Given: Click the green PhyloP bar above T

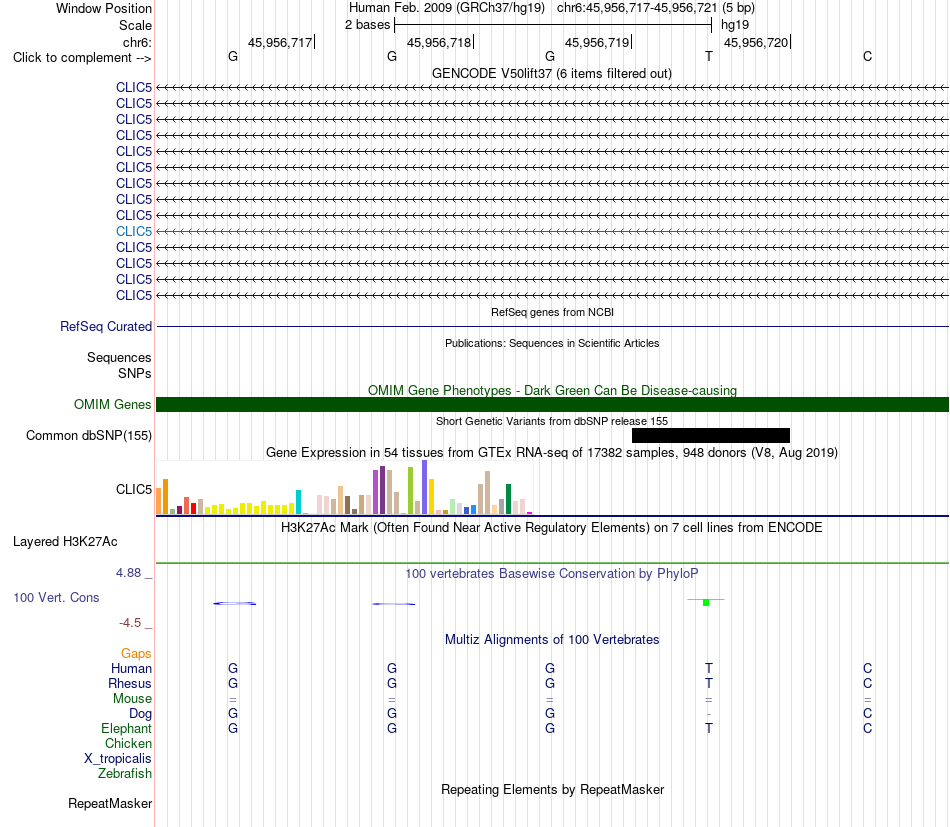Looking at the screenshot, I should 706,602.
